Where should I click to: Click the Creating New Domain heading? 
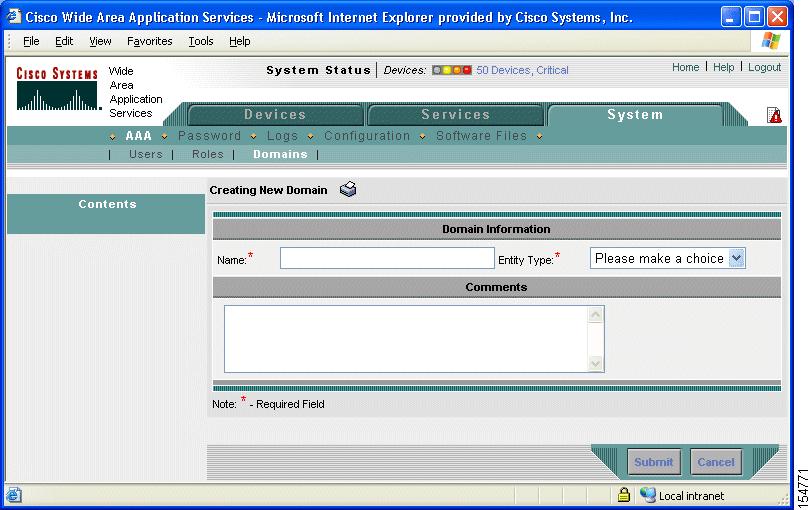point(268,190)
